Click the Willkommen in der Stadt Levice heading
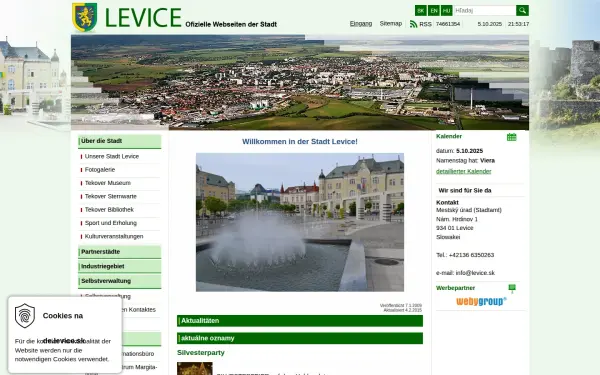Viewport: 600px width, 375px height. pos(300,142)
